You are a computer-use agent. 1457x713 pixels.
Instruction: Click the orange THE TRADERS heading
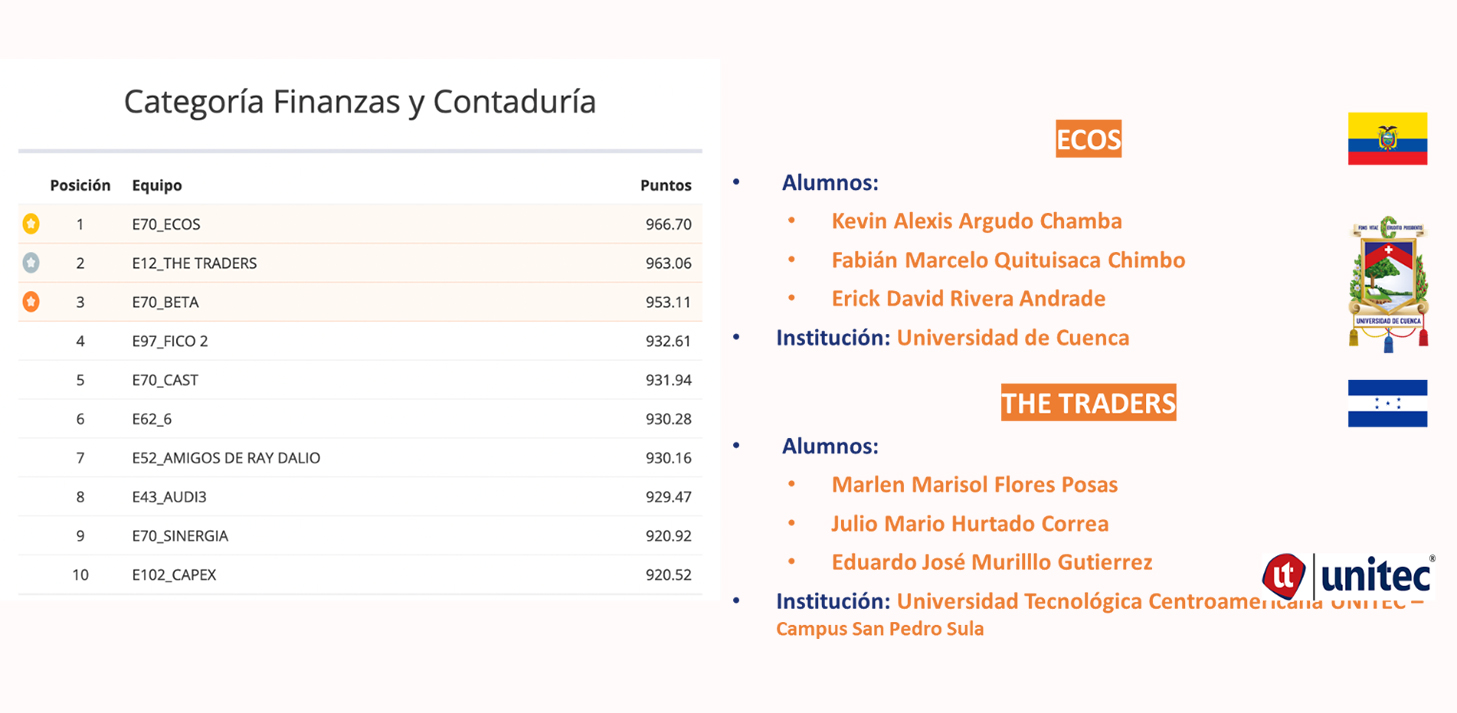click(x=1088, y=403)
